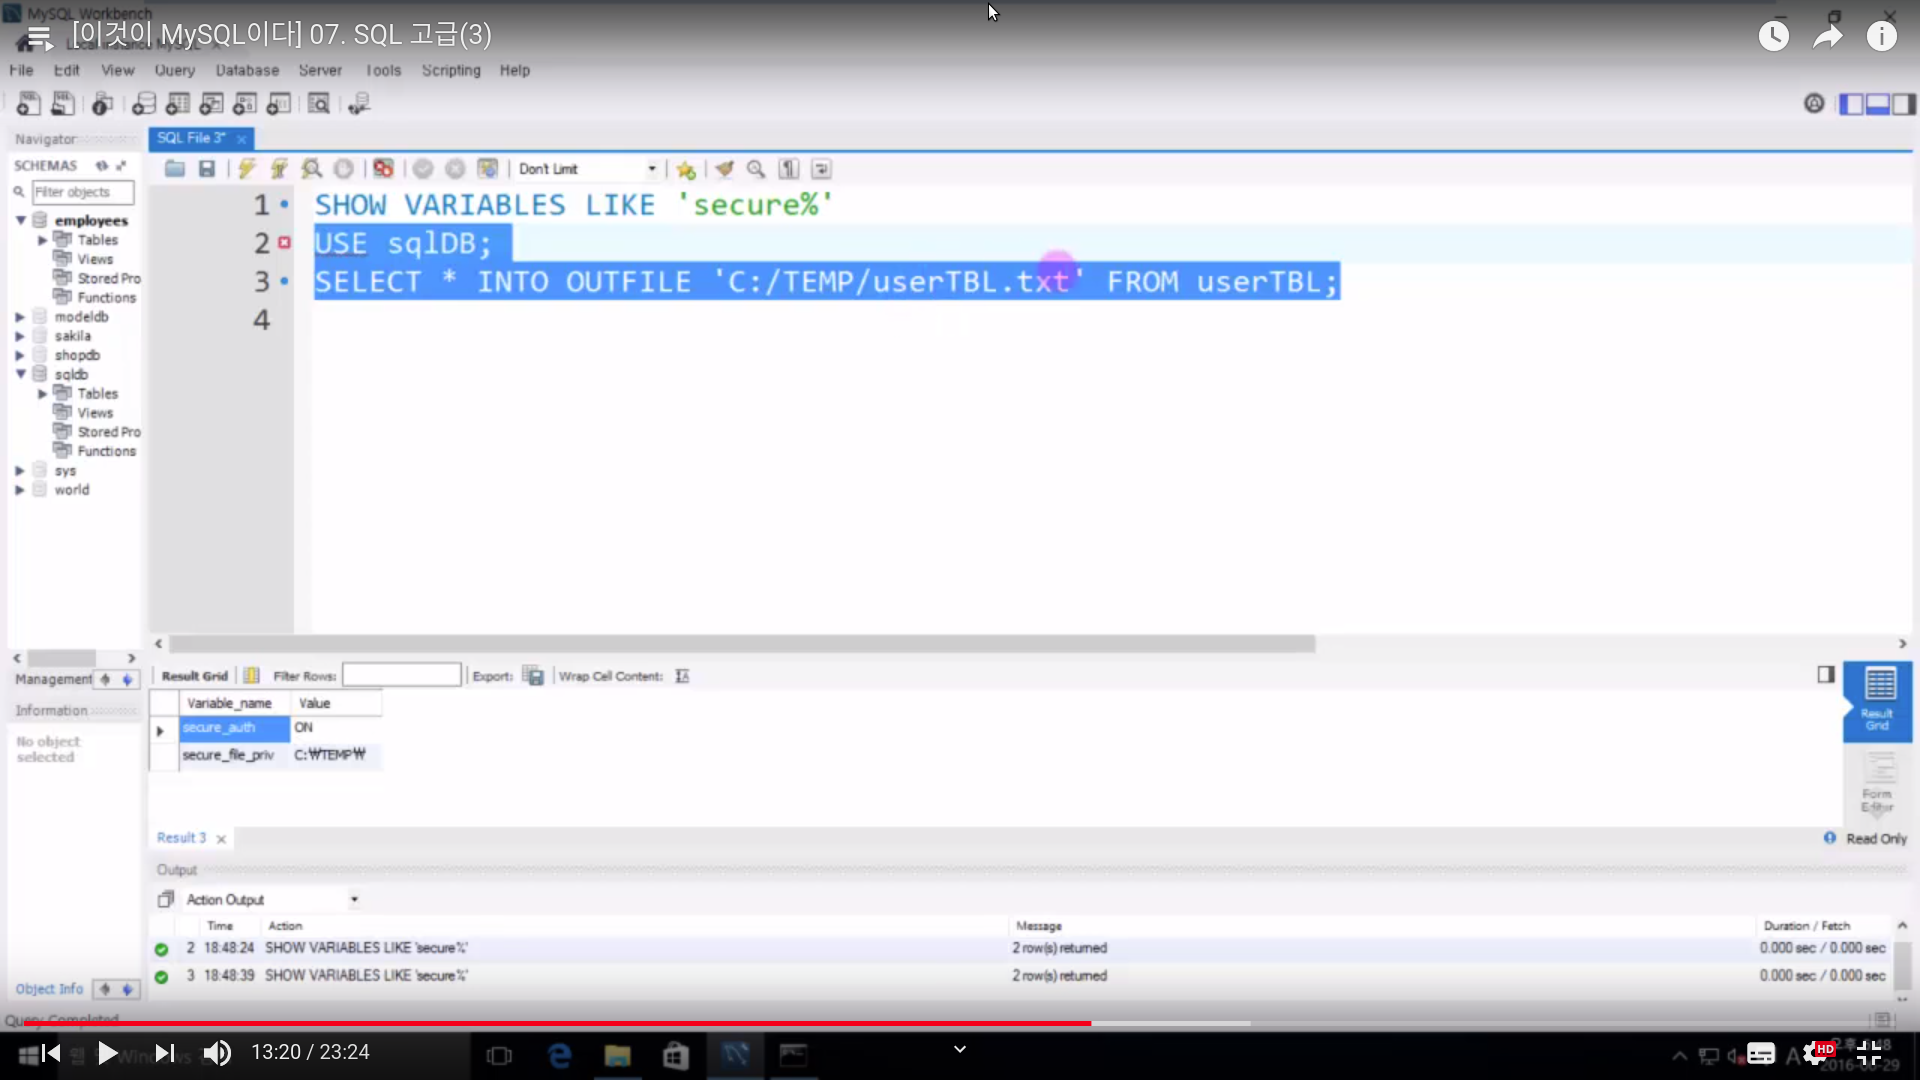Image resolution: width=1920 pixels, height=1080 pixels.
Task: Toggle word wrap icon in editor toolbar
Action: 821,169
